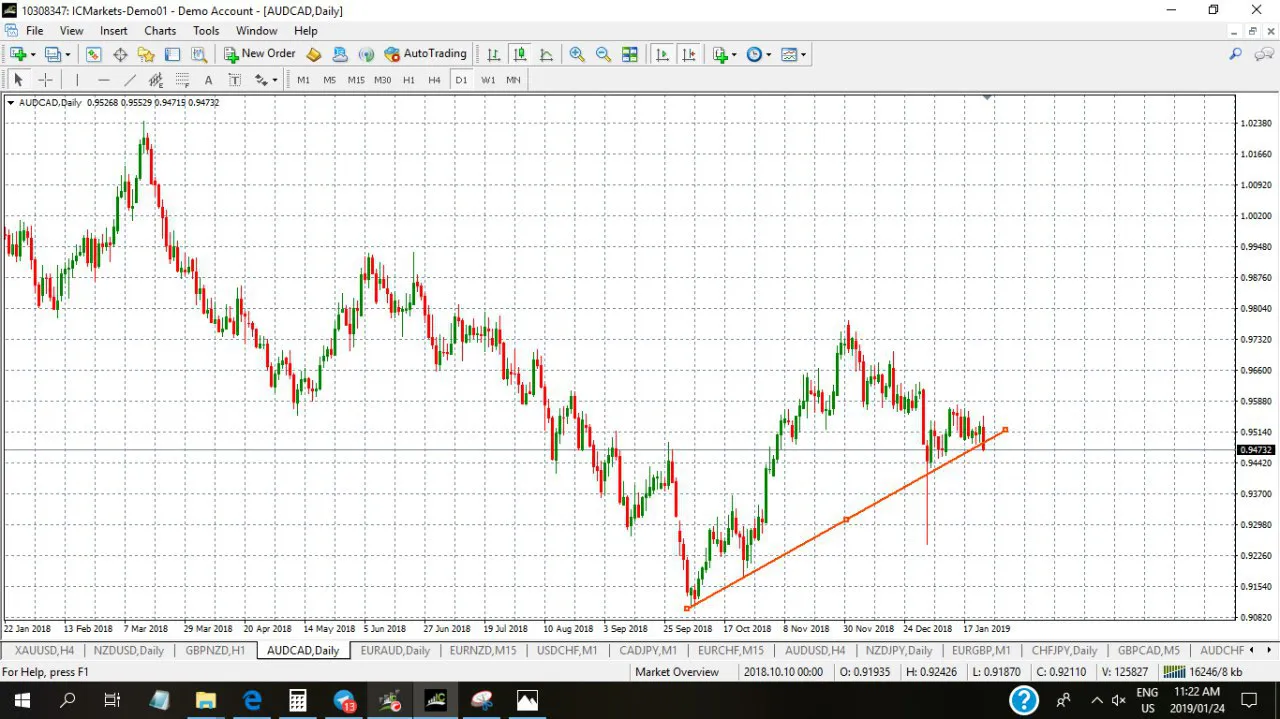
Task: Toggle the AutoTrading button
Action: pyautogui.click(x=425, y=54)
